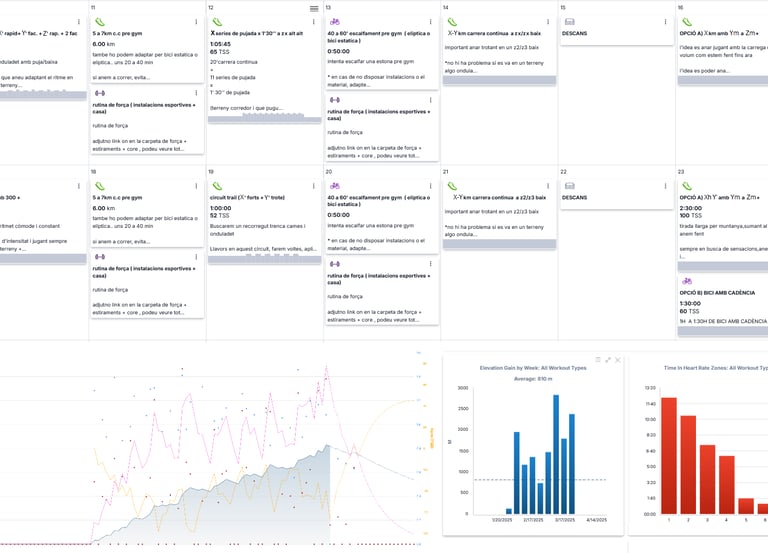Click the zone 1 red bar in Heart Rate Zones
This screenshot has width=768, height=553.
669,456
